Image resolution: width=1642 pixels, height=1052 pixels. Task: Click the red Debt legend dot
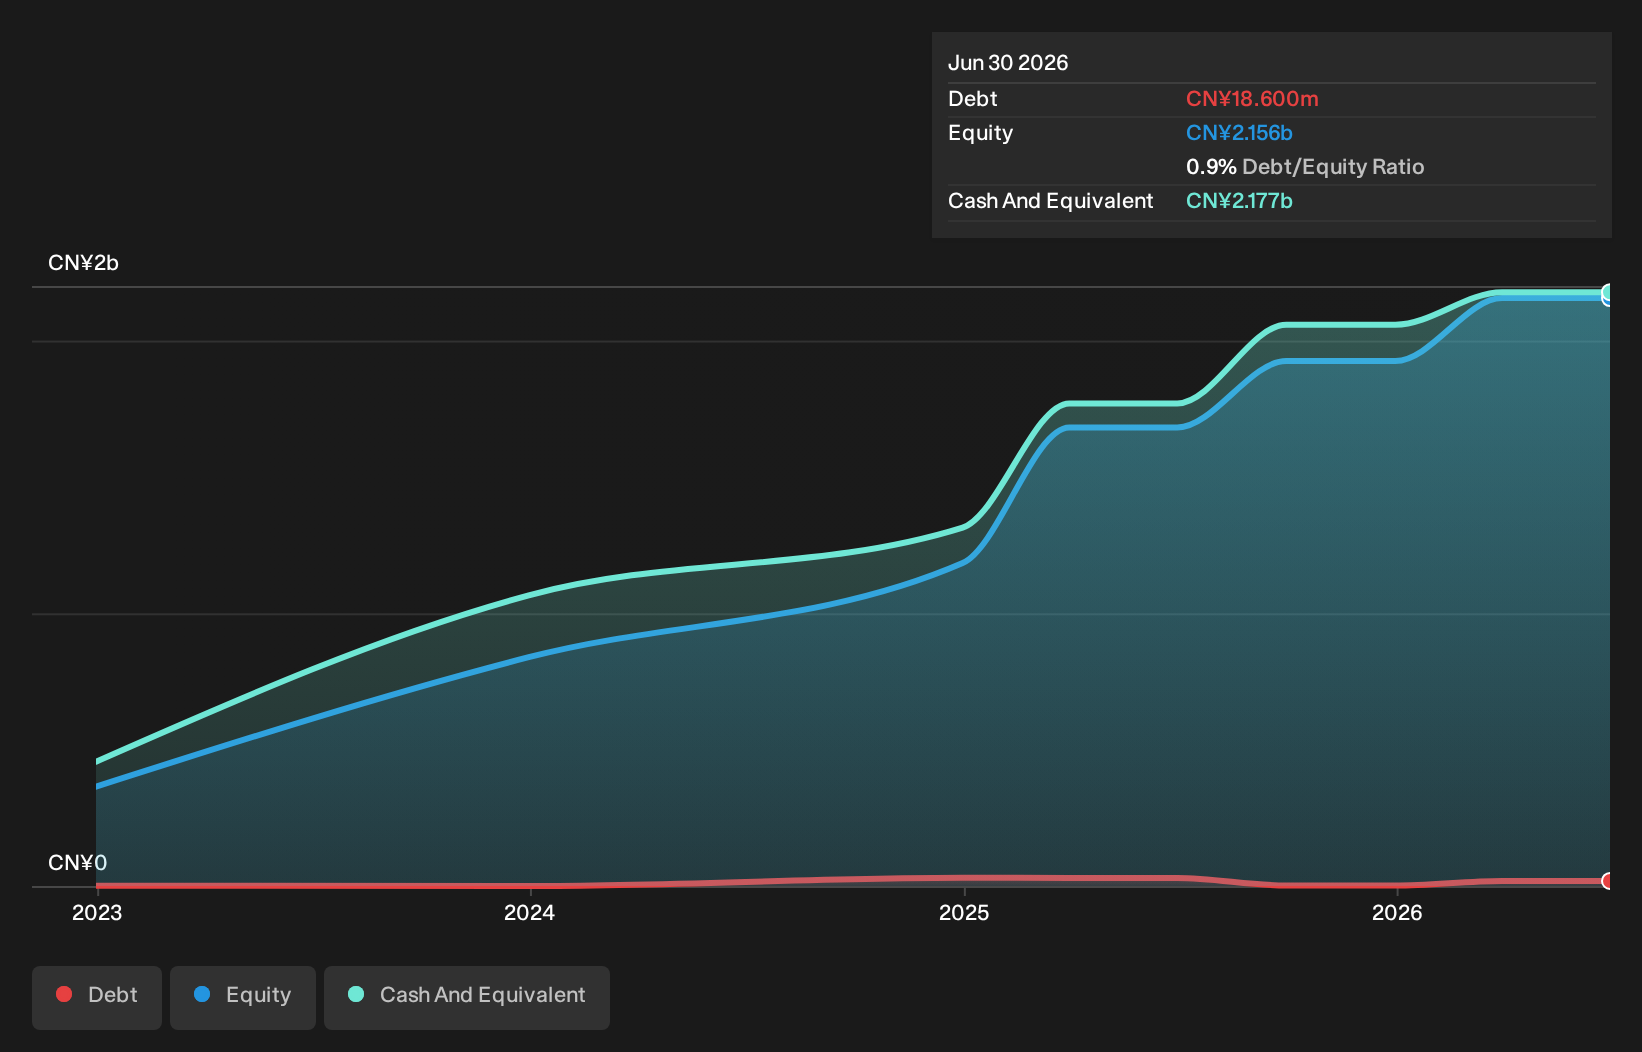pyautogui.click(x=64, y=994)
